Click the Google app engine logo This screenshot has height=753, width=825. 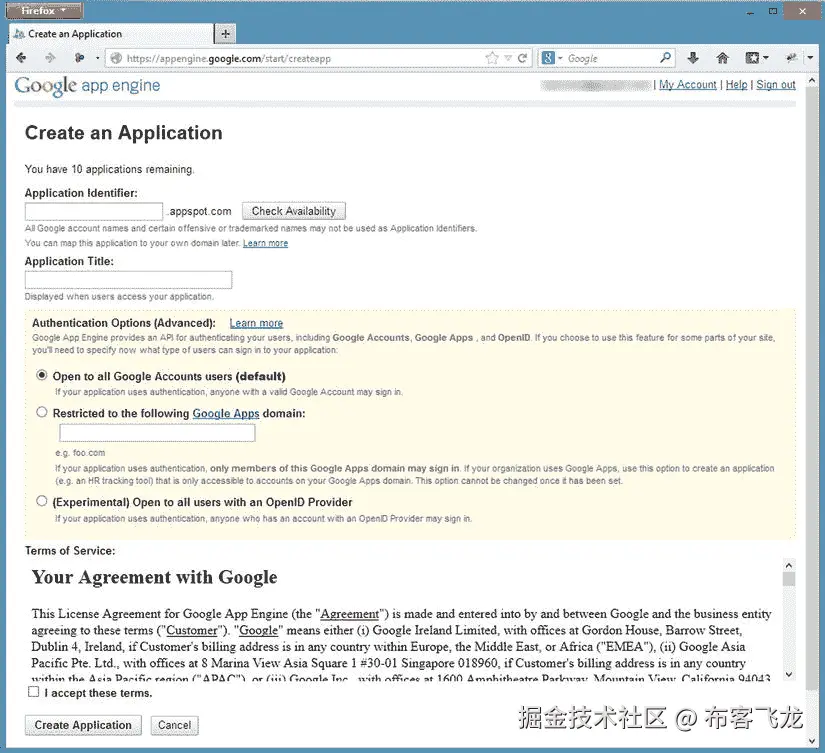pyautogui.click(x=87, y=86)
